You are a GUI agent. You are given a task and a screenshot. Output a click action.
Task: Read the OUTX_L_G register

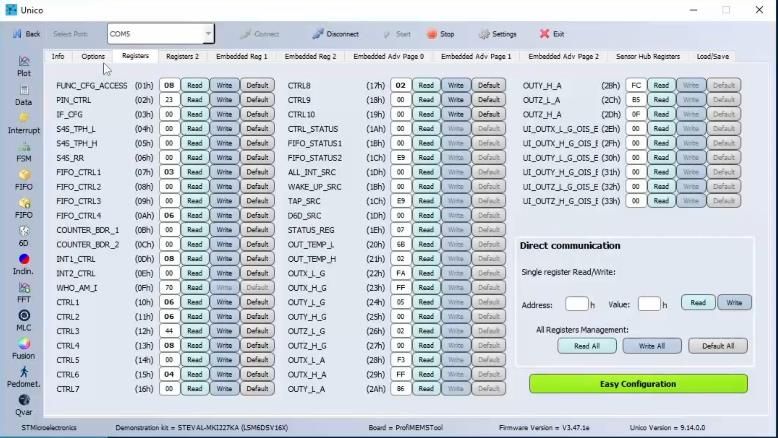click(x=426, y=273)
